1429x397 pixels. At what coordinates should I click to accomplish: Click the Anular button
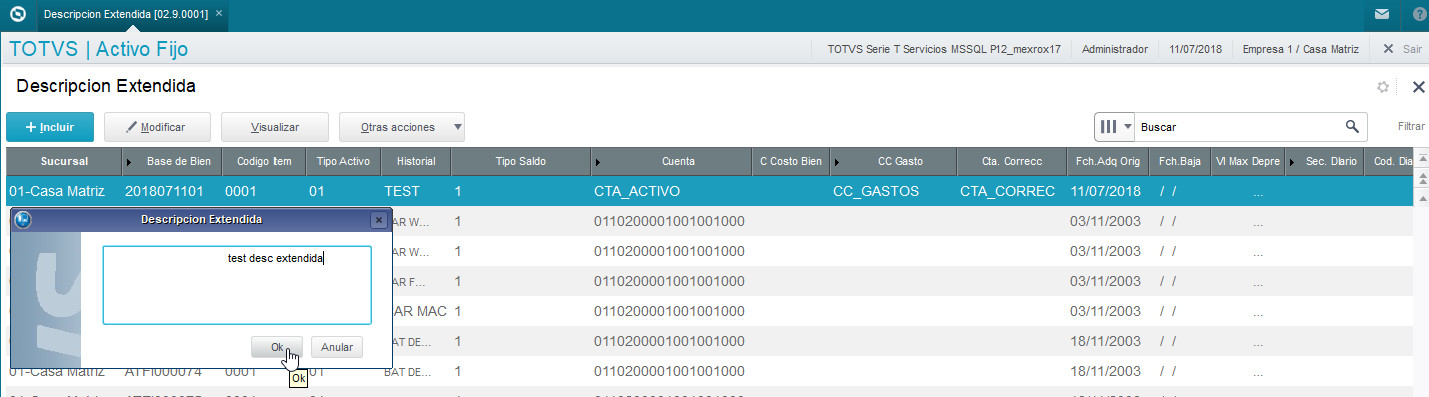[x=337, y=347]
